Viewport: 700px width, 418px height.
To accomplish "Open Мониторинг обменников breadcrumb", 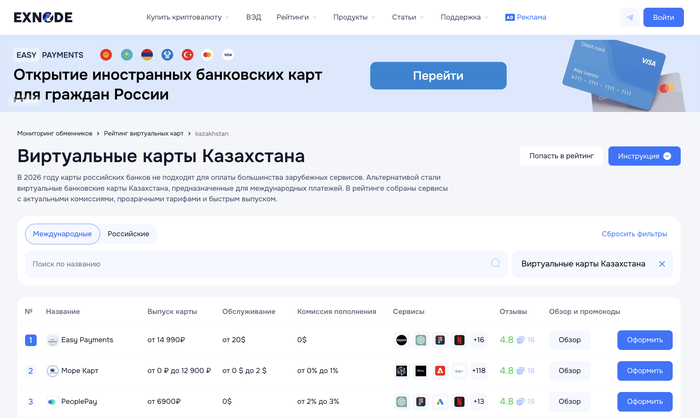I will pyautogui.click(x=54, y=134).
